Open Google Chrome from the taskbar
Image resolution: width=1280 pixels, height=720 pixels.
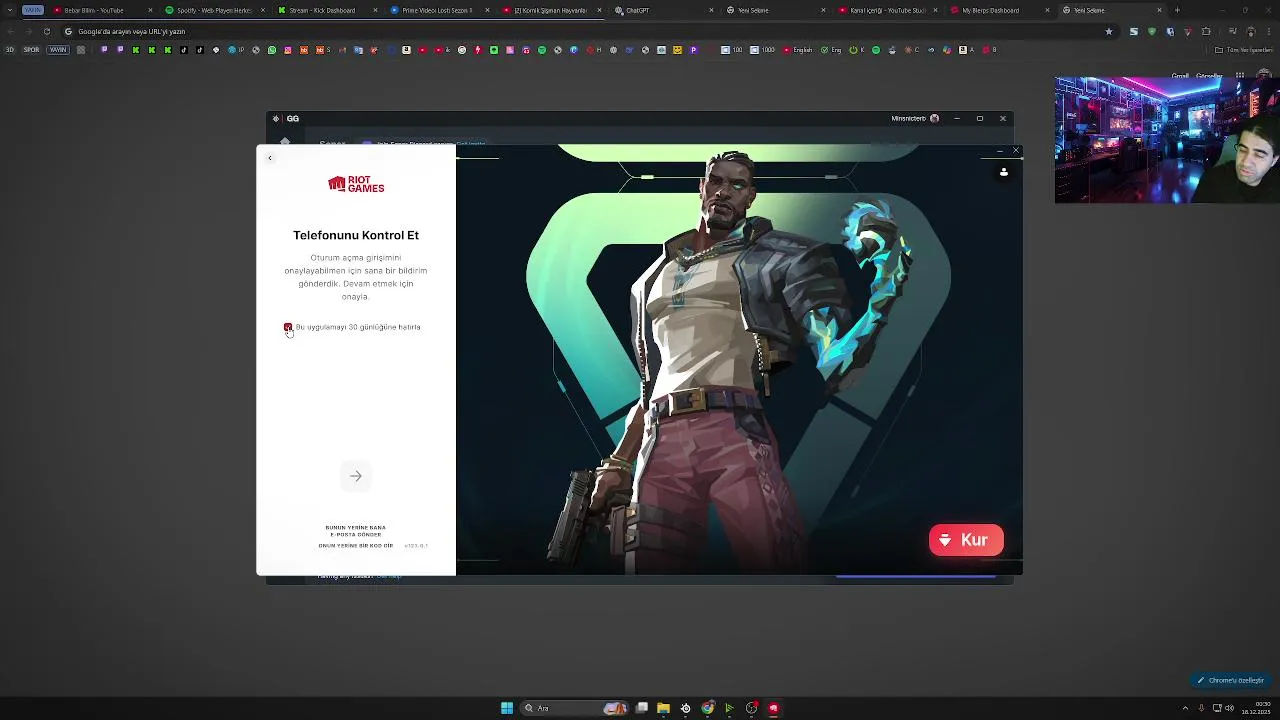(708, 708)
